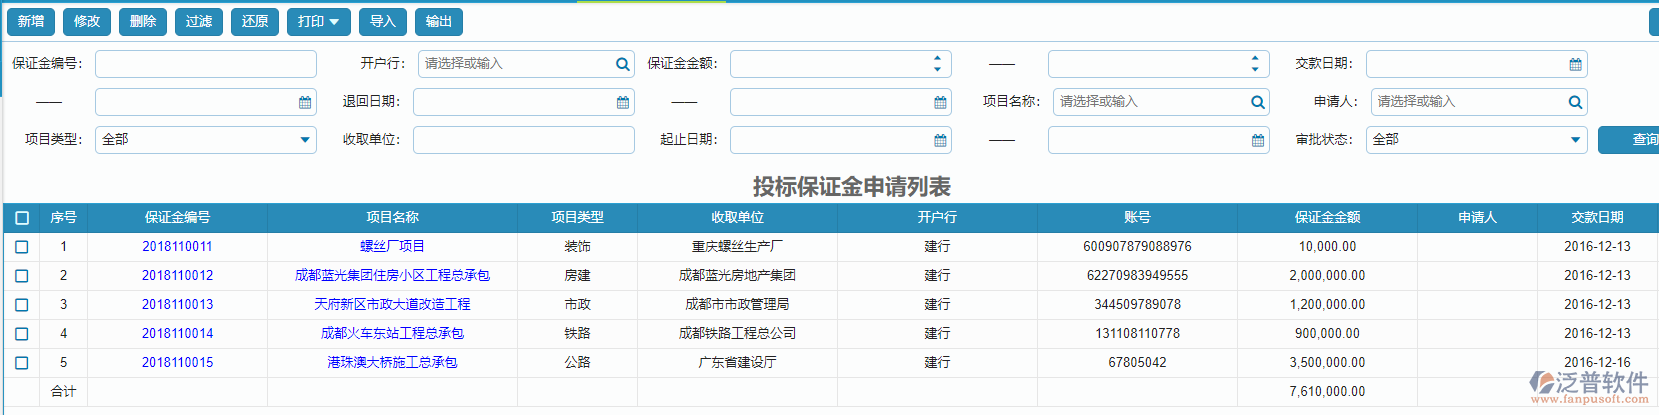Check the select-all checkbox in table header
Viewport: 1659px width, 415px height.
click(x=22, y=218)
